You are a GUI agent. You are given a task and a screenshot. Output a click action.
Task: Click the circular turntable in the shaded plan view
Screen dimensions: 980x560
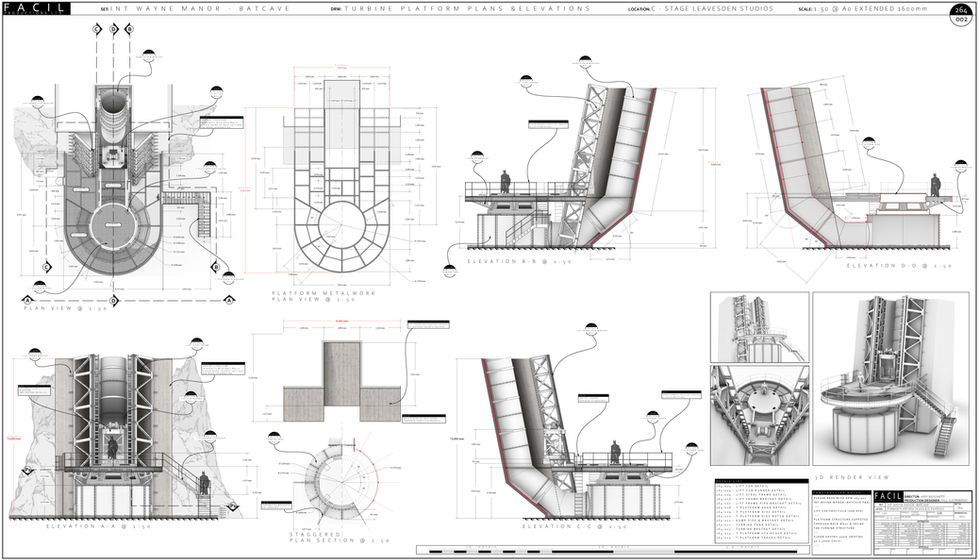coord(114,226)
